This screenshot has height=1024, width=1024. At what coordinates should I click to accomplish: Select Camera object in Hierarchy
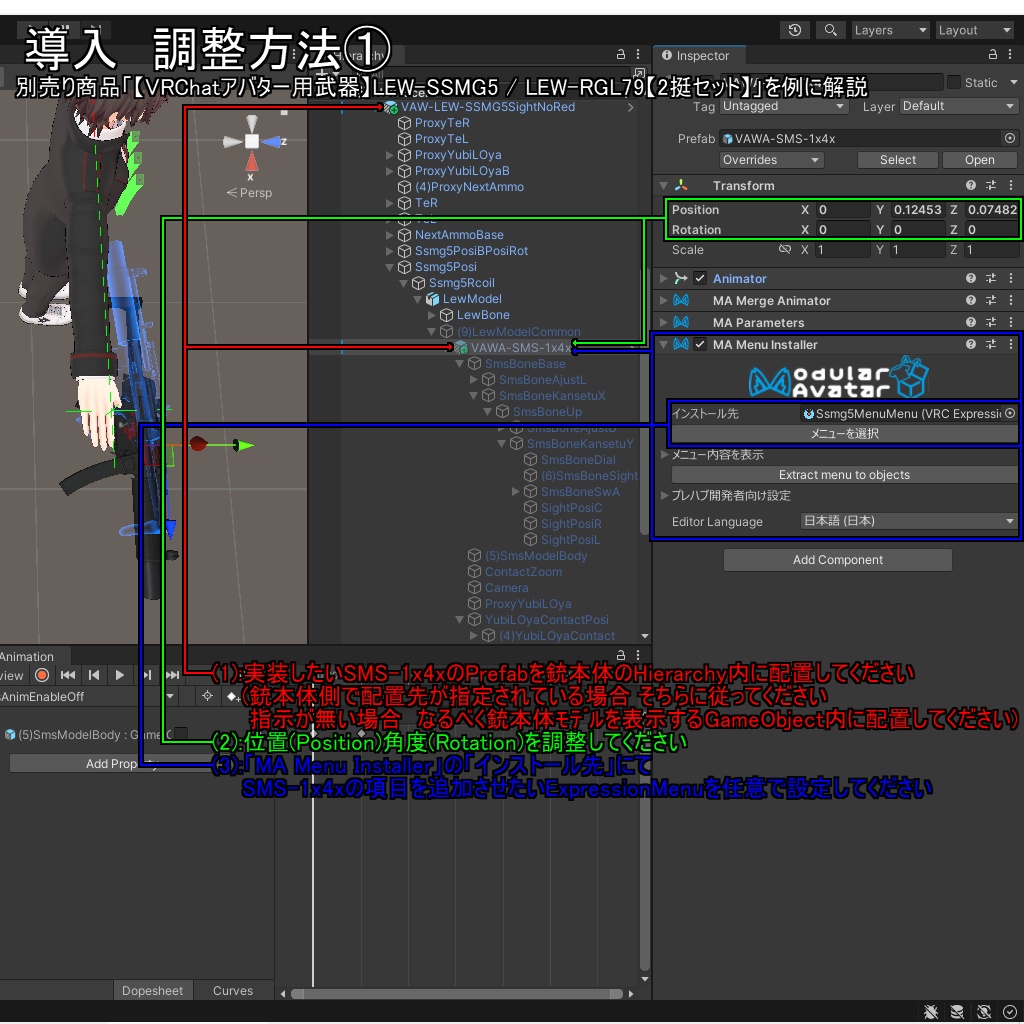click(506, 588)
